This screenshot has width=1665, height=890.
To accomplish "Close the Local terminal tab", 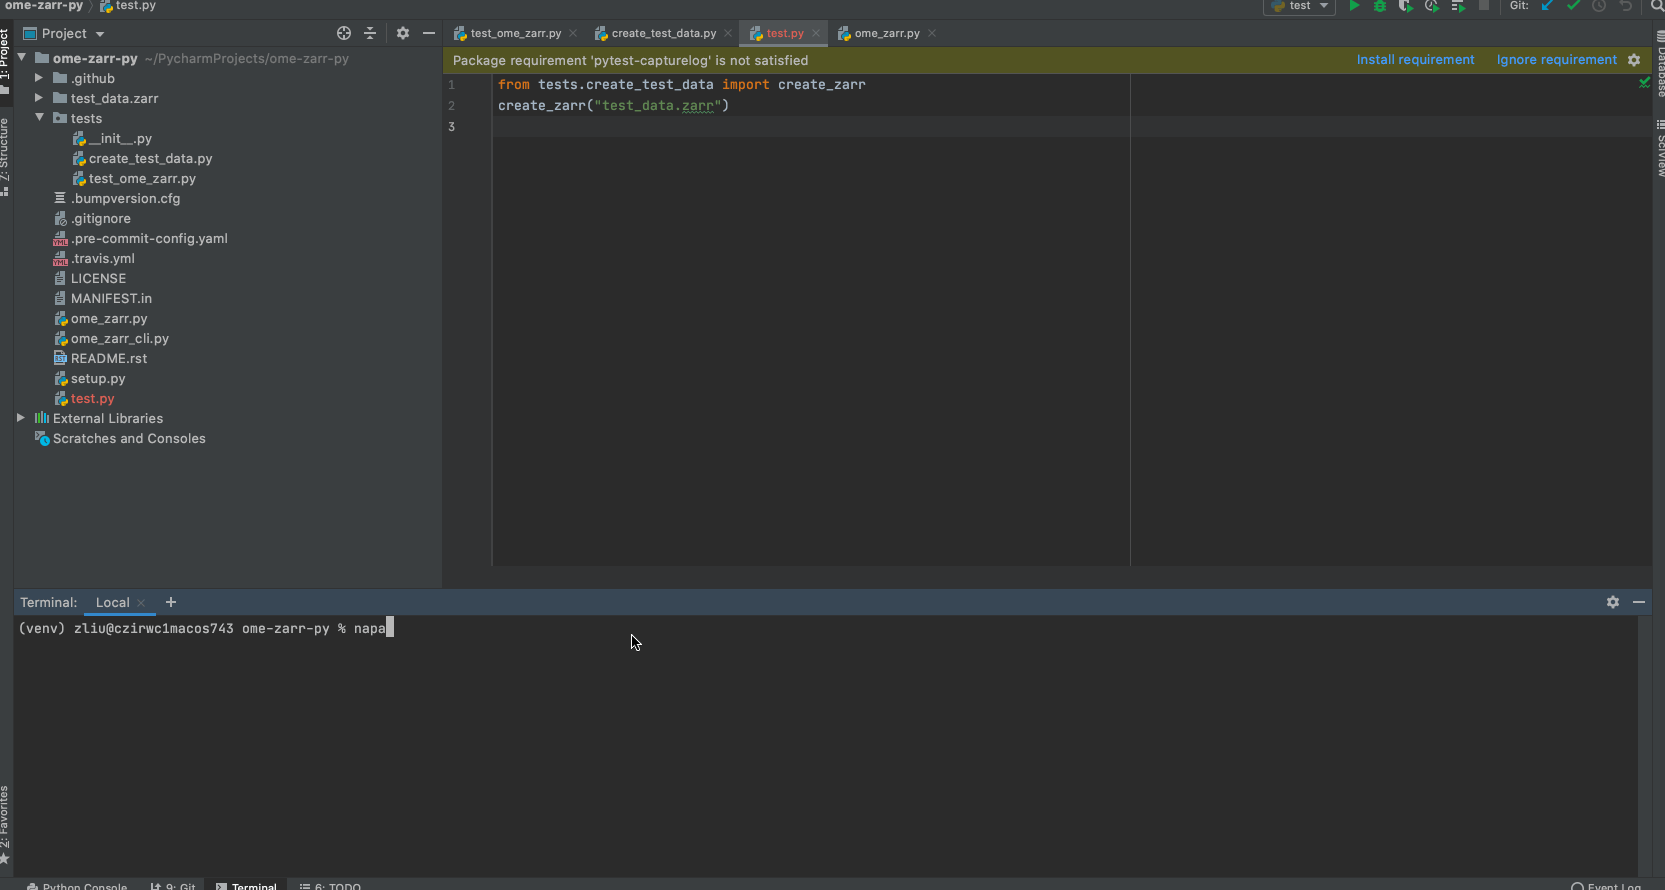I will (x=141, y=603).
